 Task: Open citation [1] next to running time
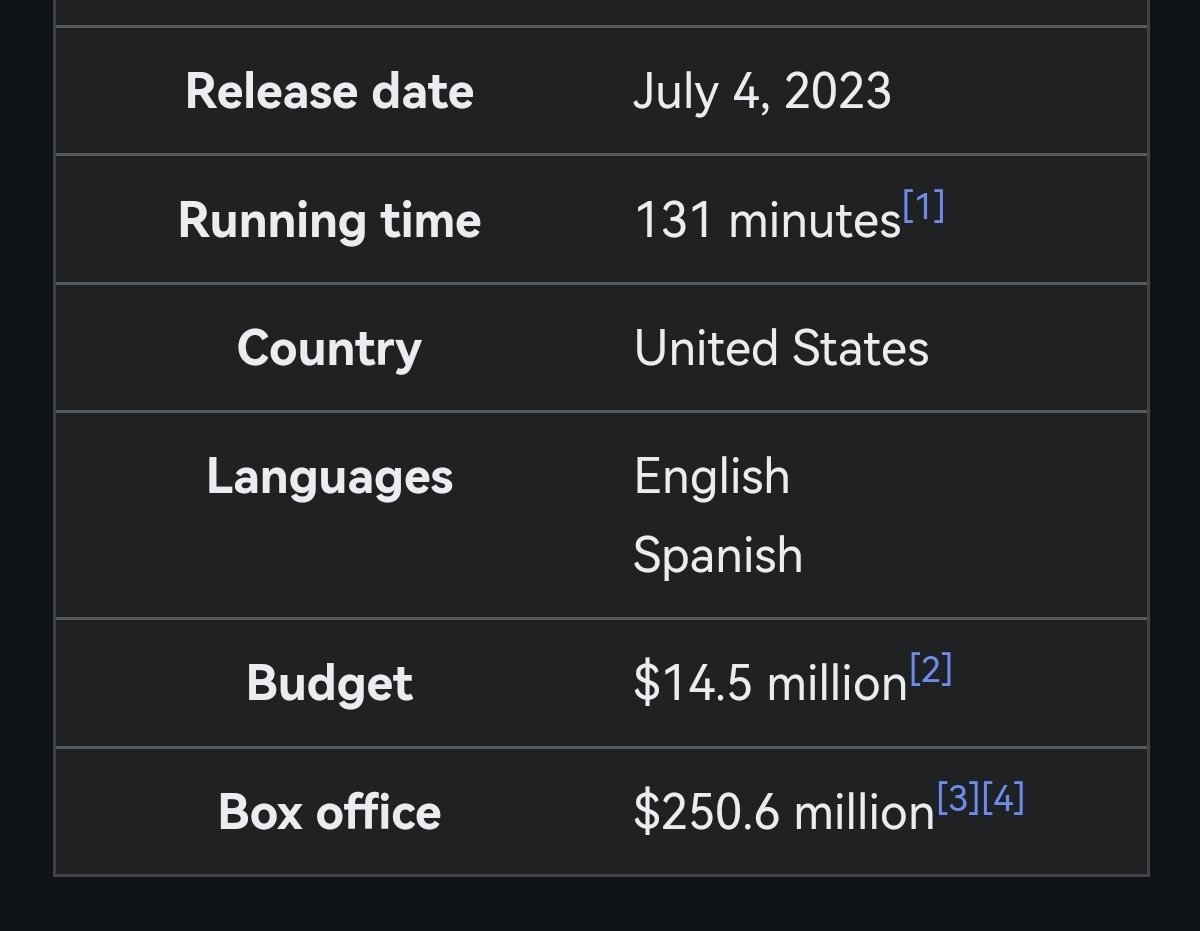923,207
